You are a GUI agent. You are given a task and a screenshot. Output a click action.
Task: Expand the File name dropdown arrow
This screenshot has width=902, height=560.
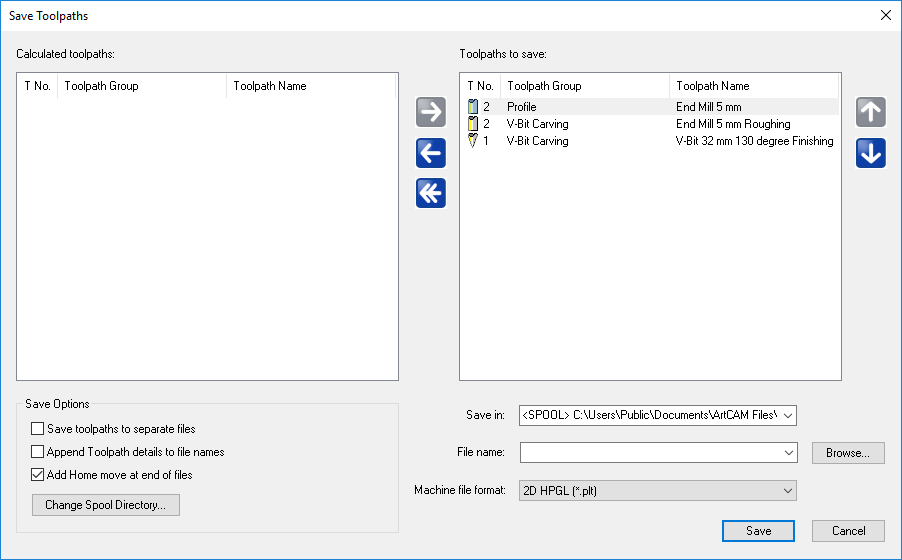pos(789,453)
